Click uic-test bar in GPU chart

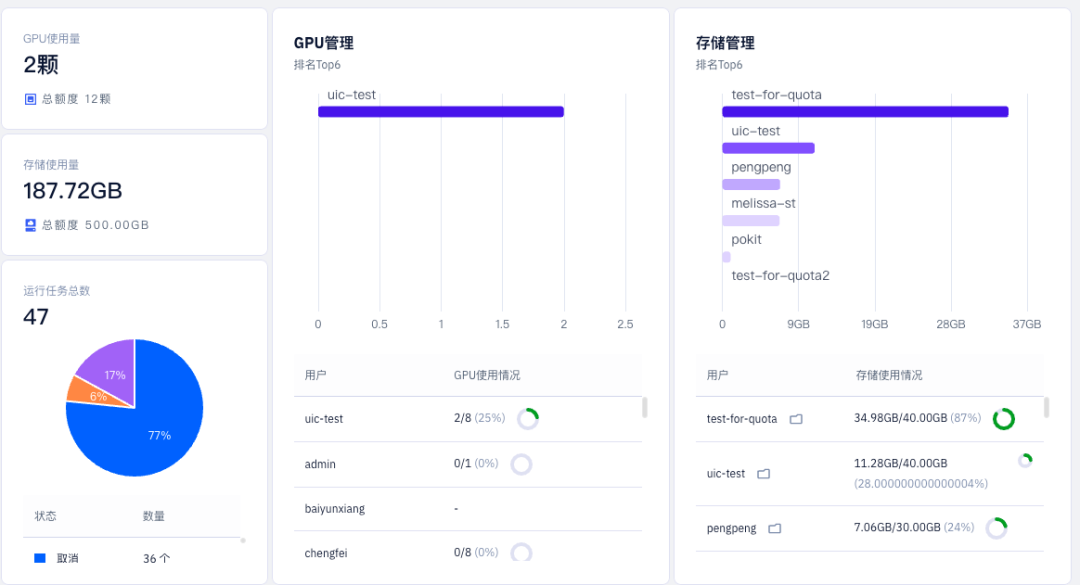pos(441,112)
